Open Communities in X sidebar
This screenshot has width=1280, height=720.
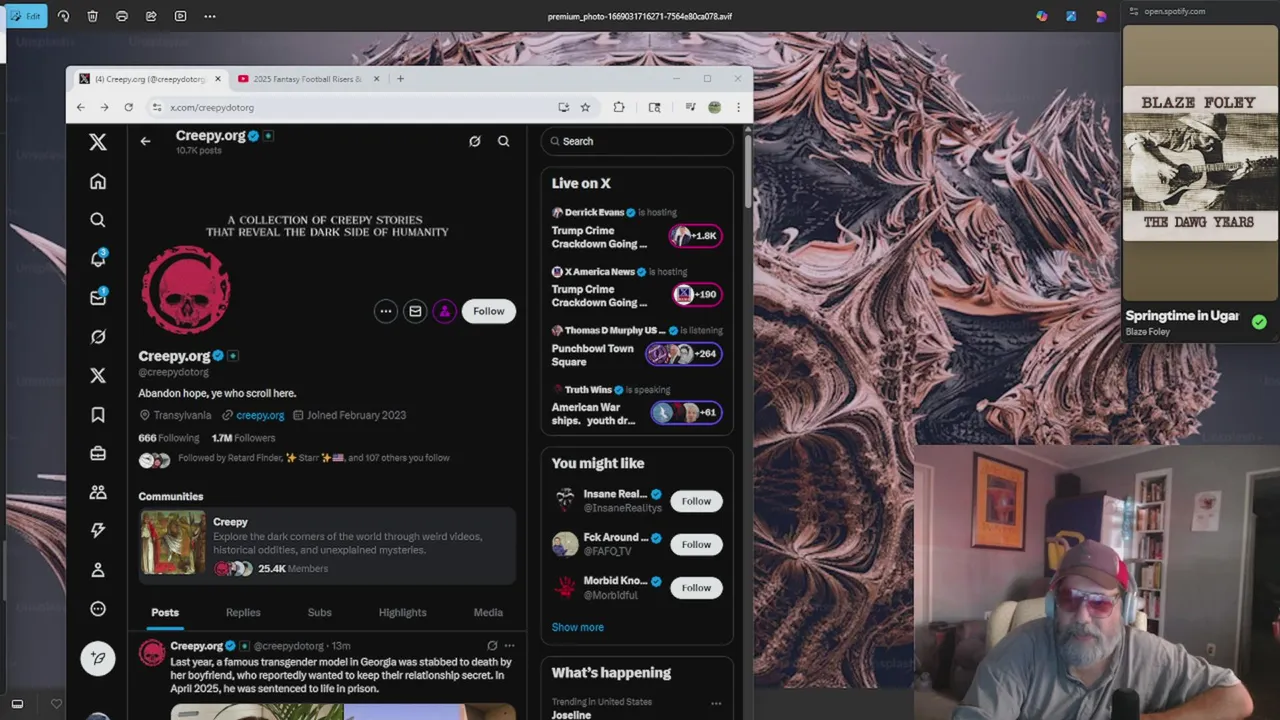coord(98,492)
